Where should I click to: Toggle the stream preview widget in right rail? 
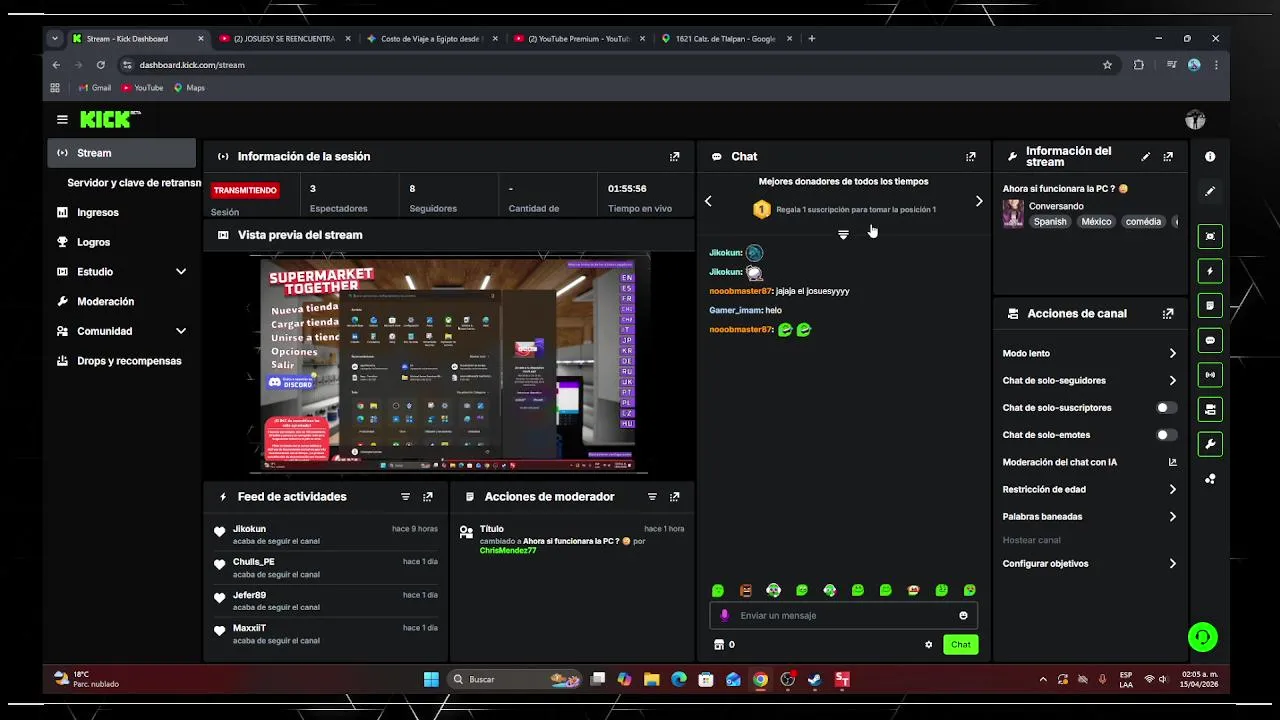[x=1210, y=237]
